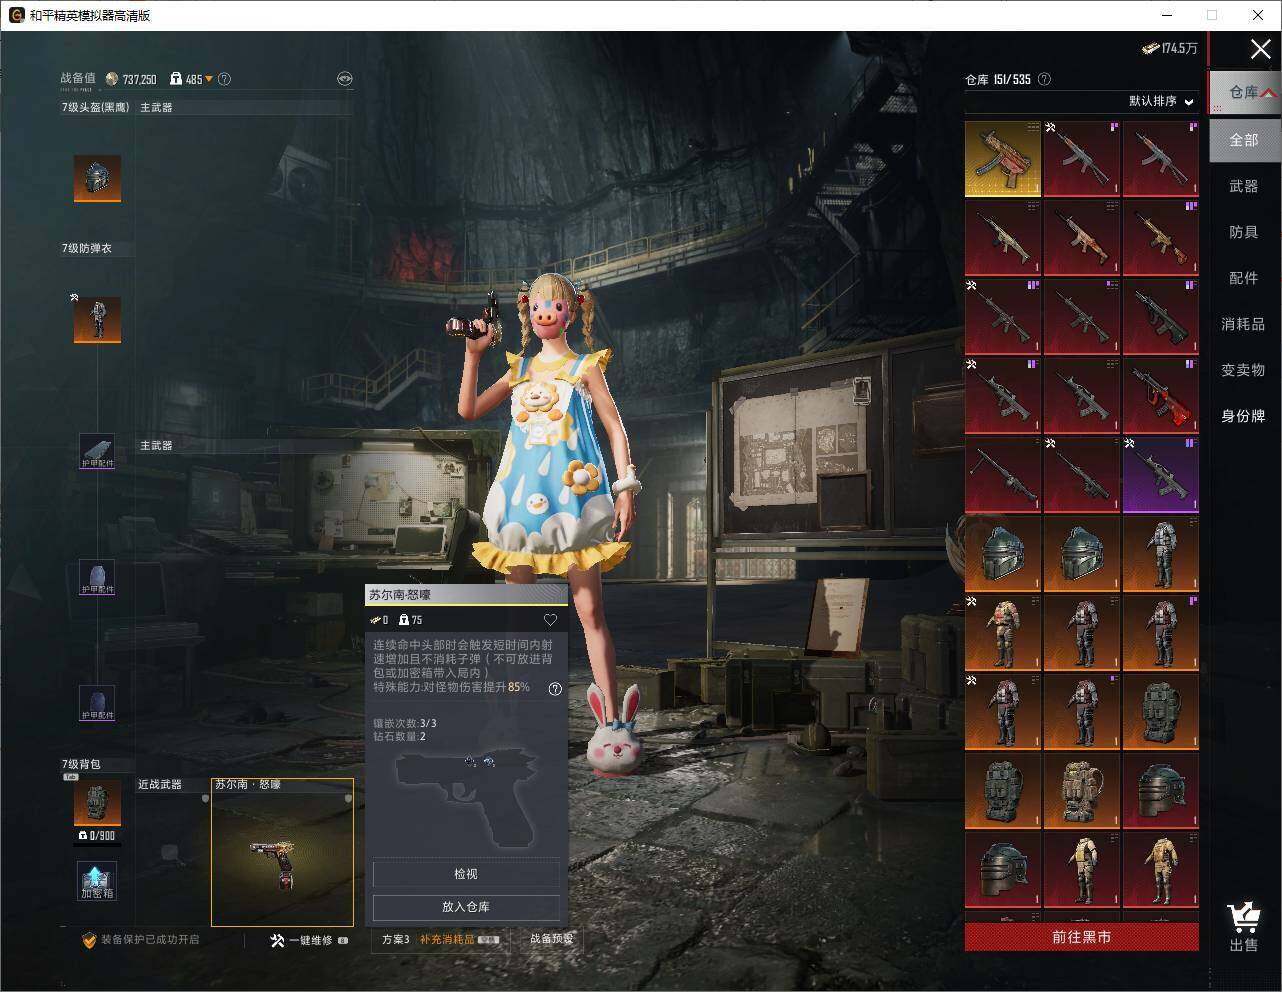Click the 放入仓库 store button

tap(466, 907)
